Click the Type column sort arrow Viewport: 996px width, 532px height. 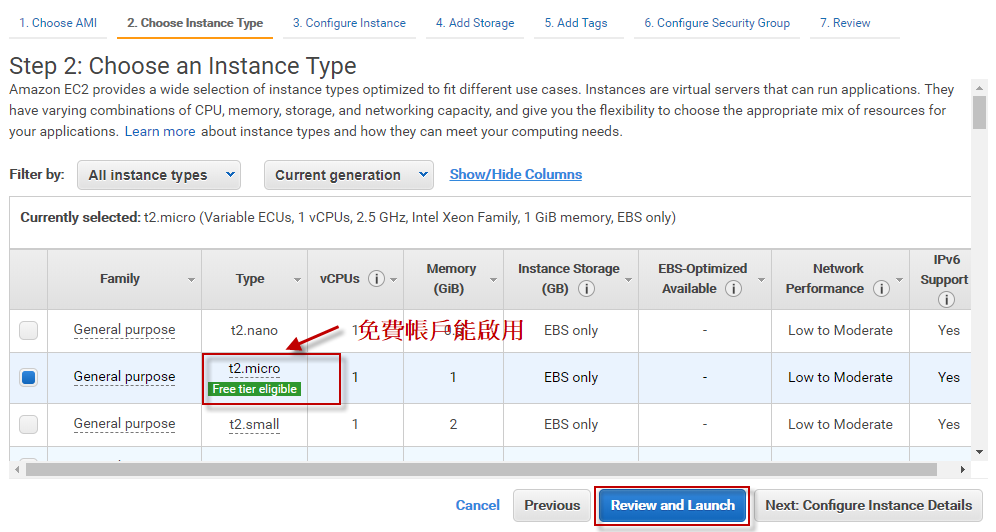pos(297,280)
